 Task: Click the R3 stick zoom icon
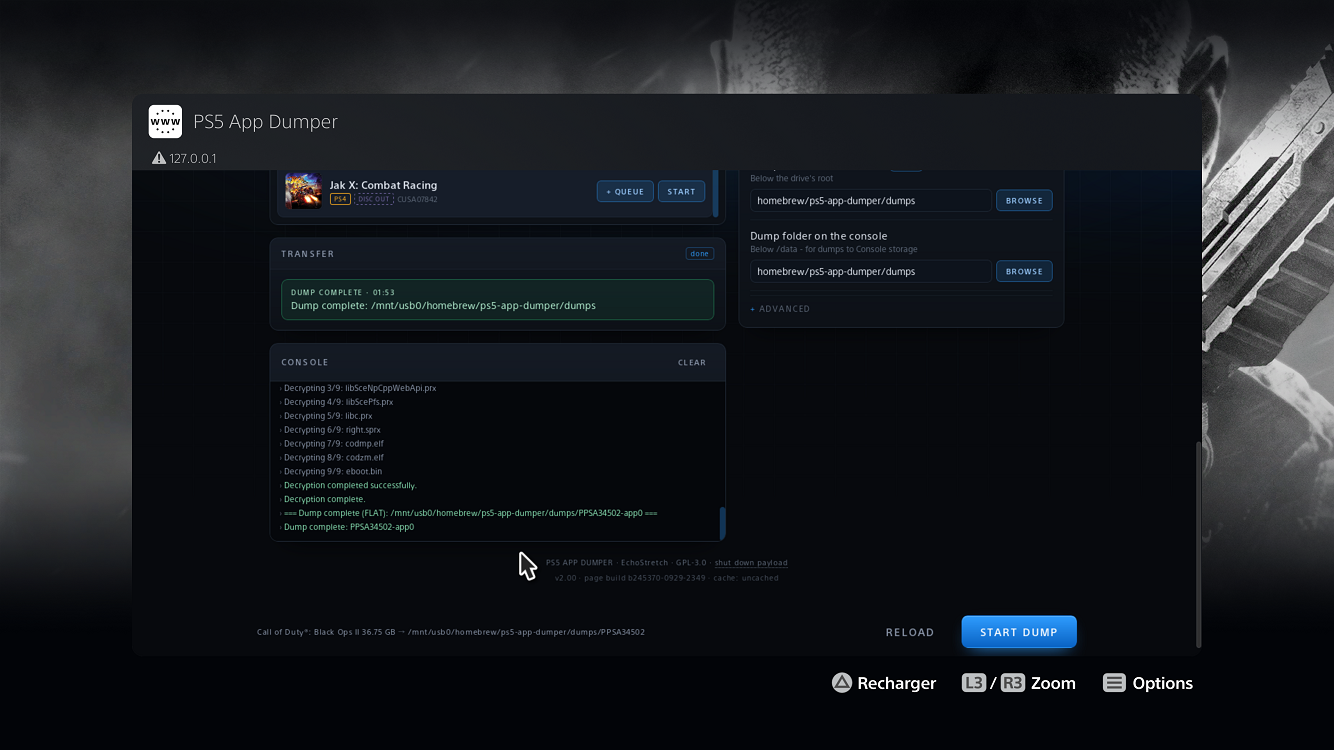point(1013,683)
